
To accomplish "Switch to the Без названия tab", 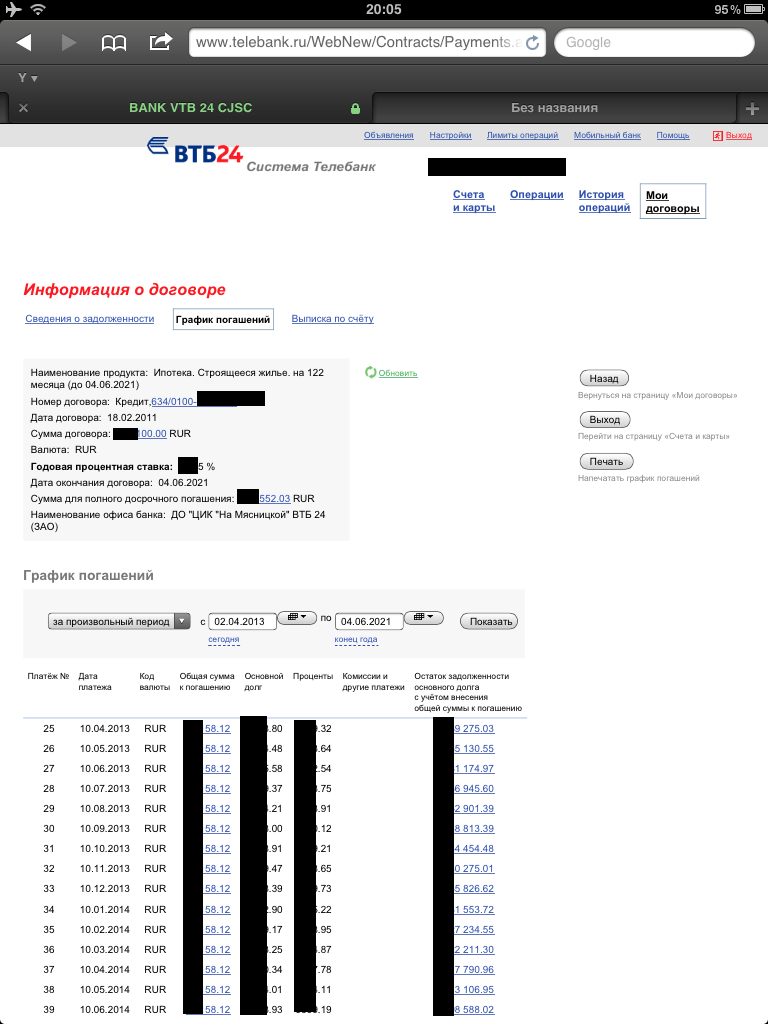I will click(x=554, y=108).
